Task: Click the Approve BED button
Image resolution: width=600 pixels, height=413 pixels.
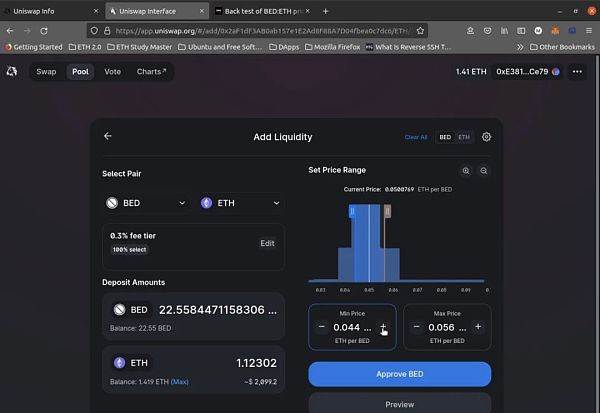Action: (x=399, y=374)
